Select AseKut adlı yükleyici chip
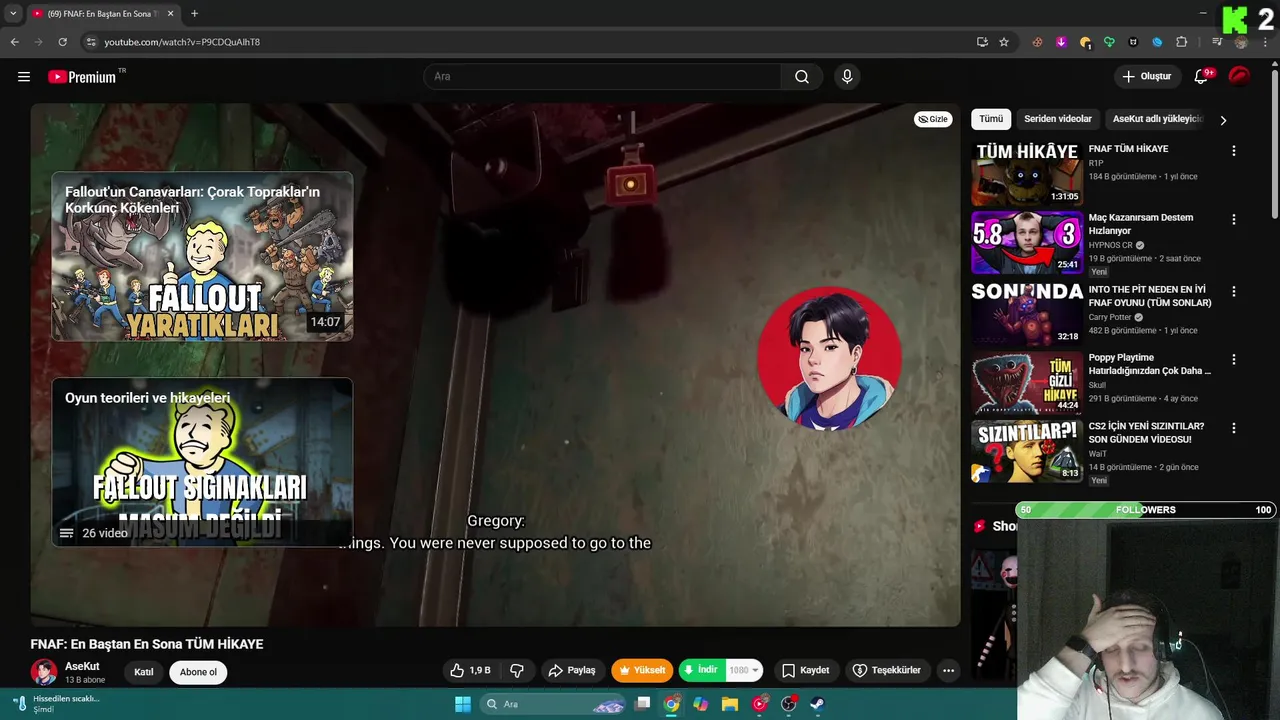The width and height of the screenshot is (1280, 720). pyautogui.click(x=1157, y=119)
